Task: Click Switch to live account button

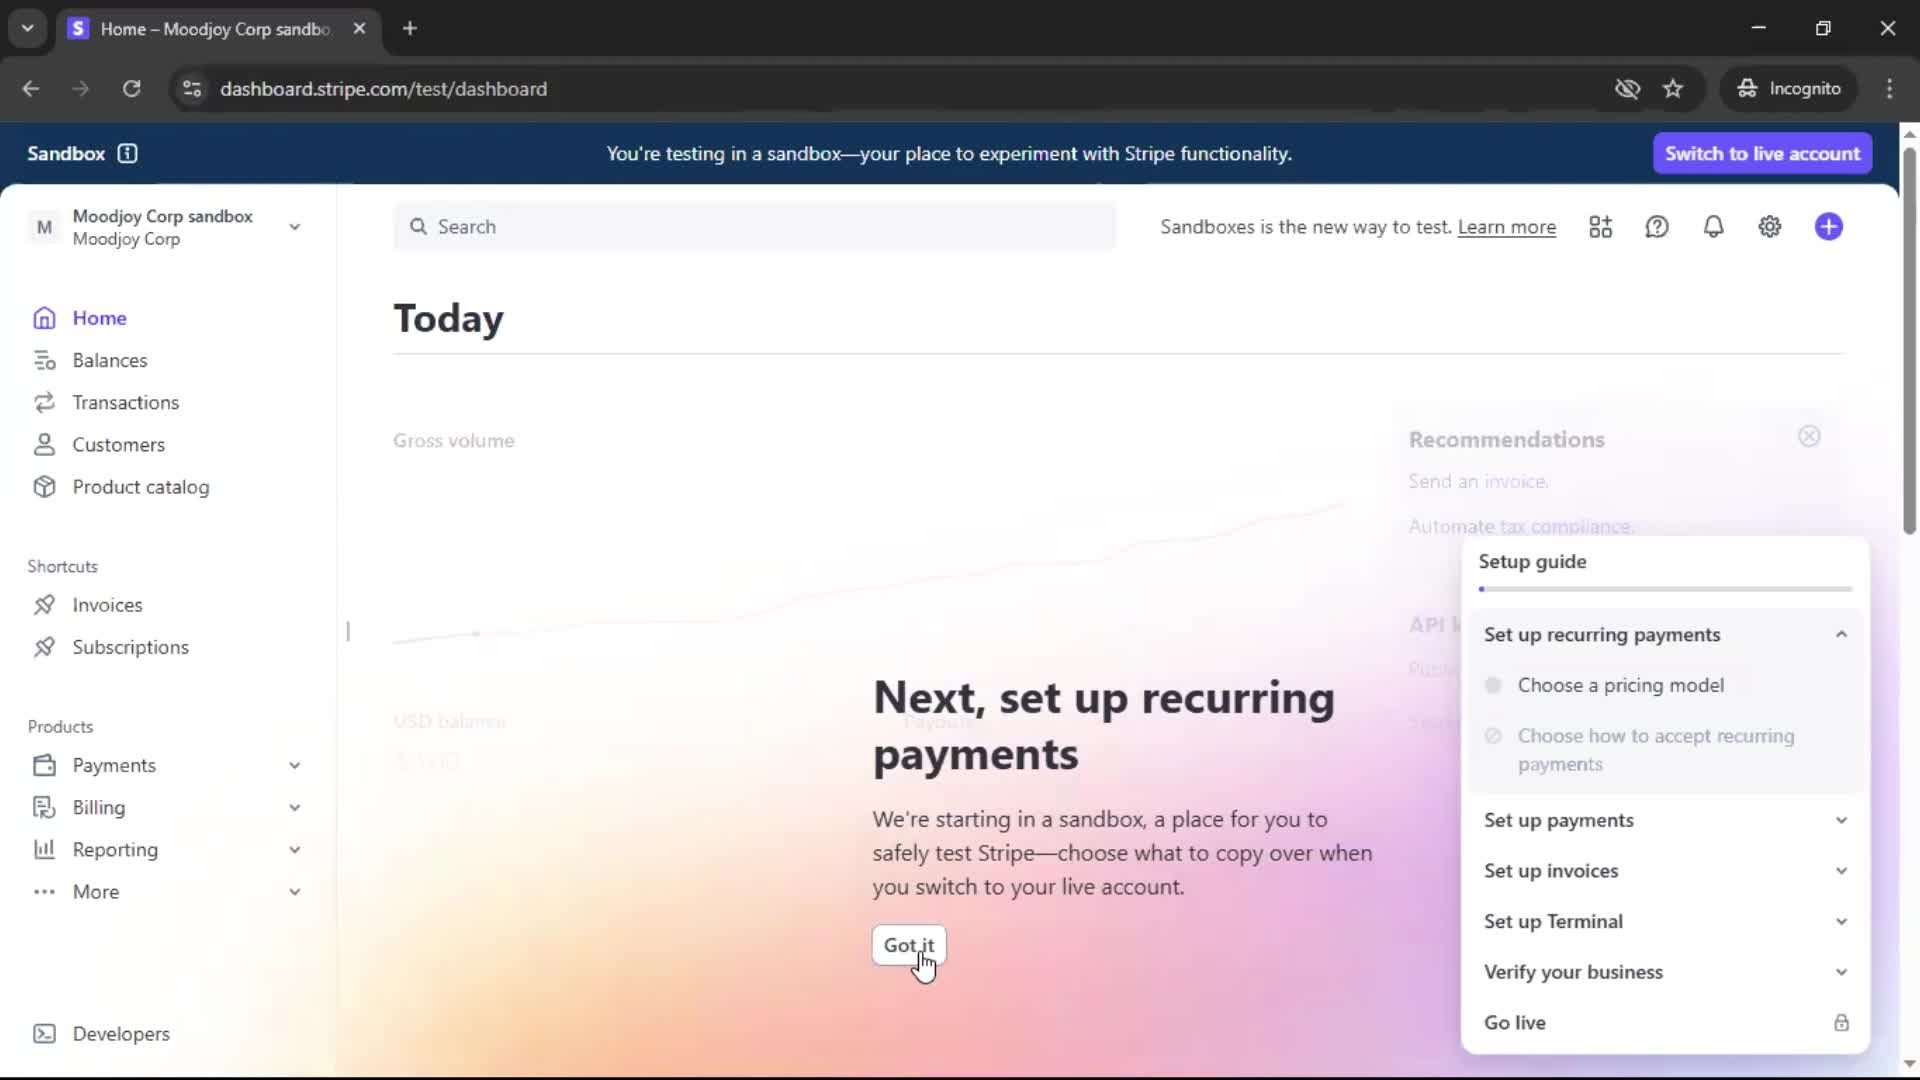Action: pos(1761,153)
